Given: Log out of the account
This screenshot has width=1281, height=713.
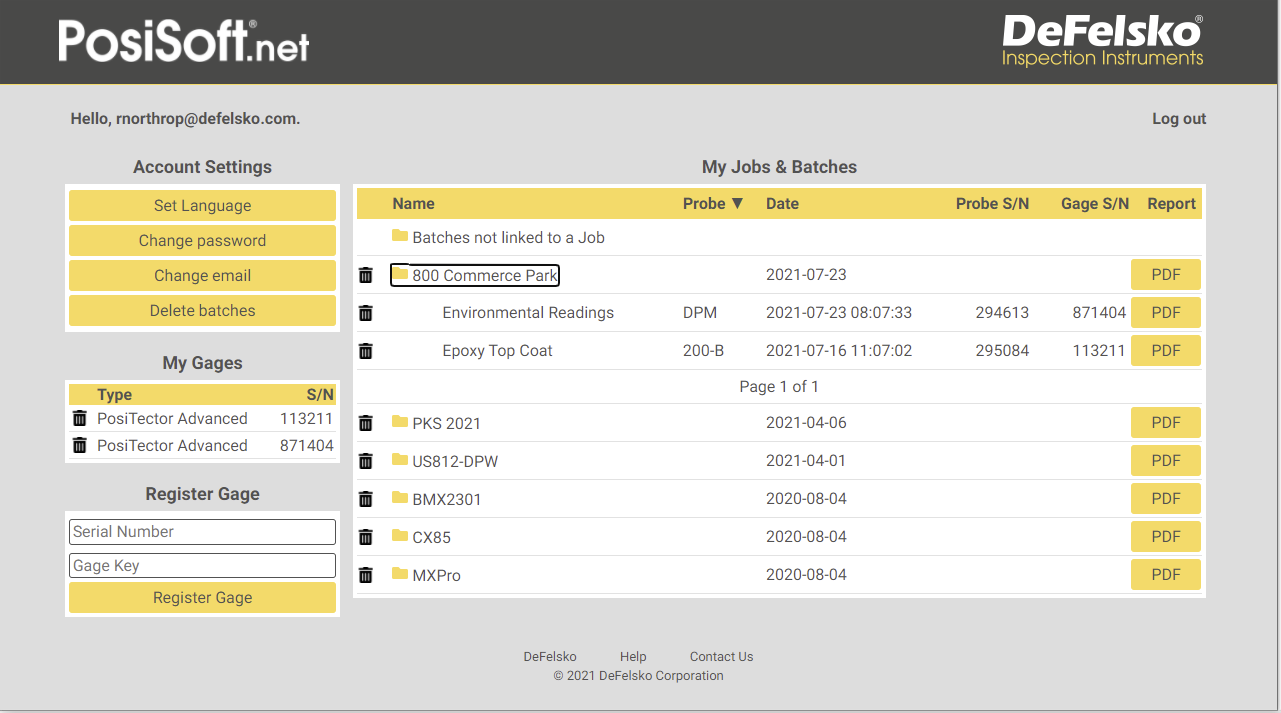Looking at the screenshot, I should click(x=1179, y=118).
